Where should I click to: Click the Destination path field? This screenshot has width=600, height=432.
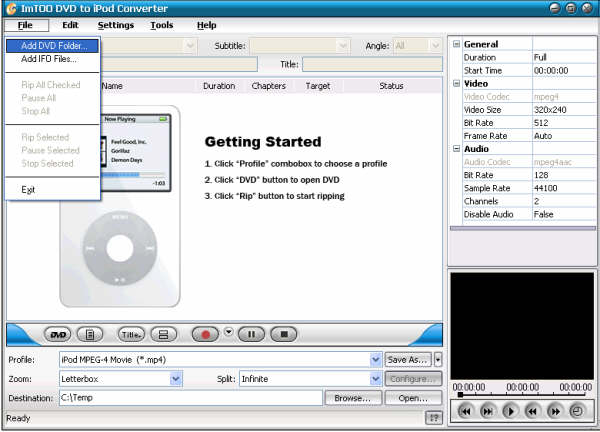[x=191, y=398]
